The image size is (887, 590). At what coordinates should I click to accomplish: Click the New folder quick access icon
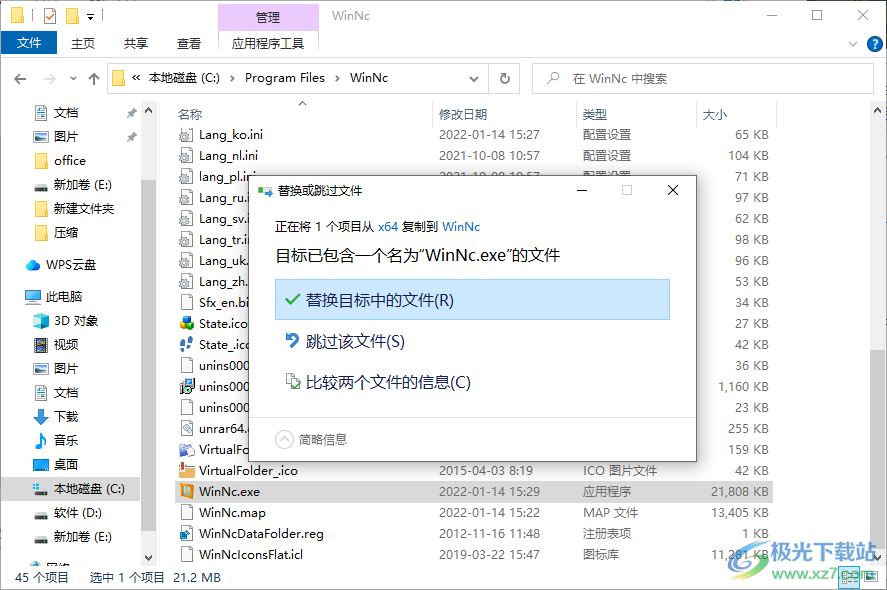point(72,16)
